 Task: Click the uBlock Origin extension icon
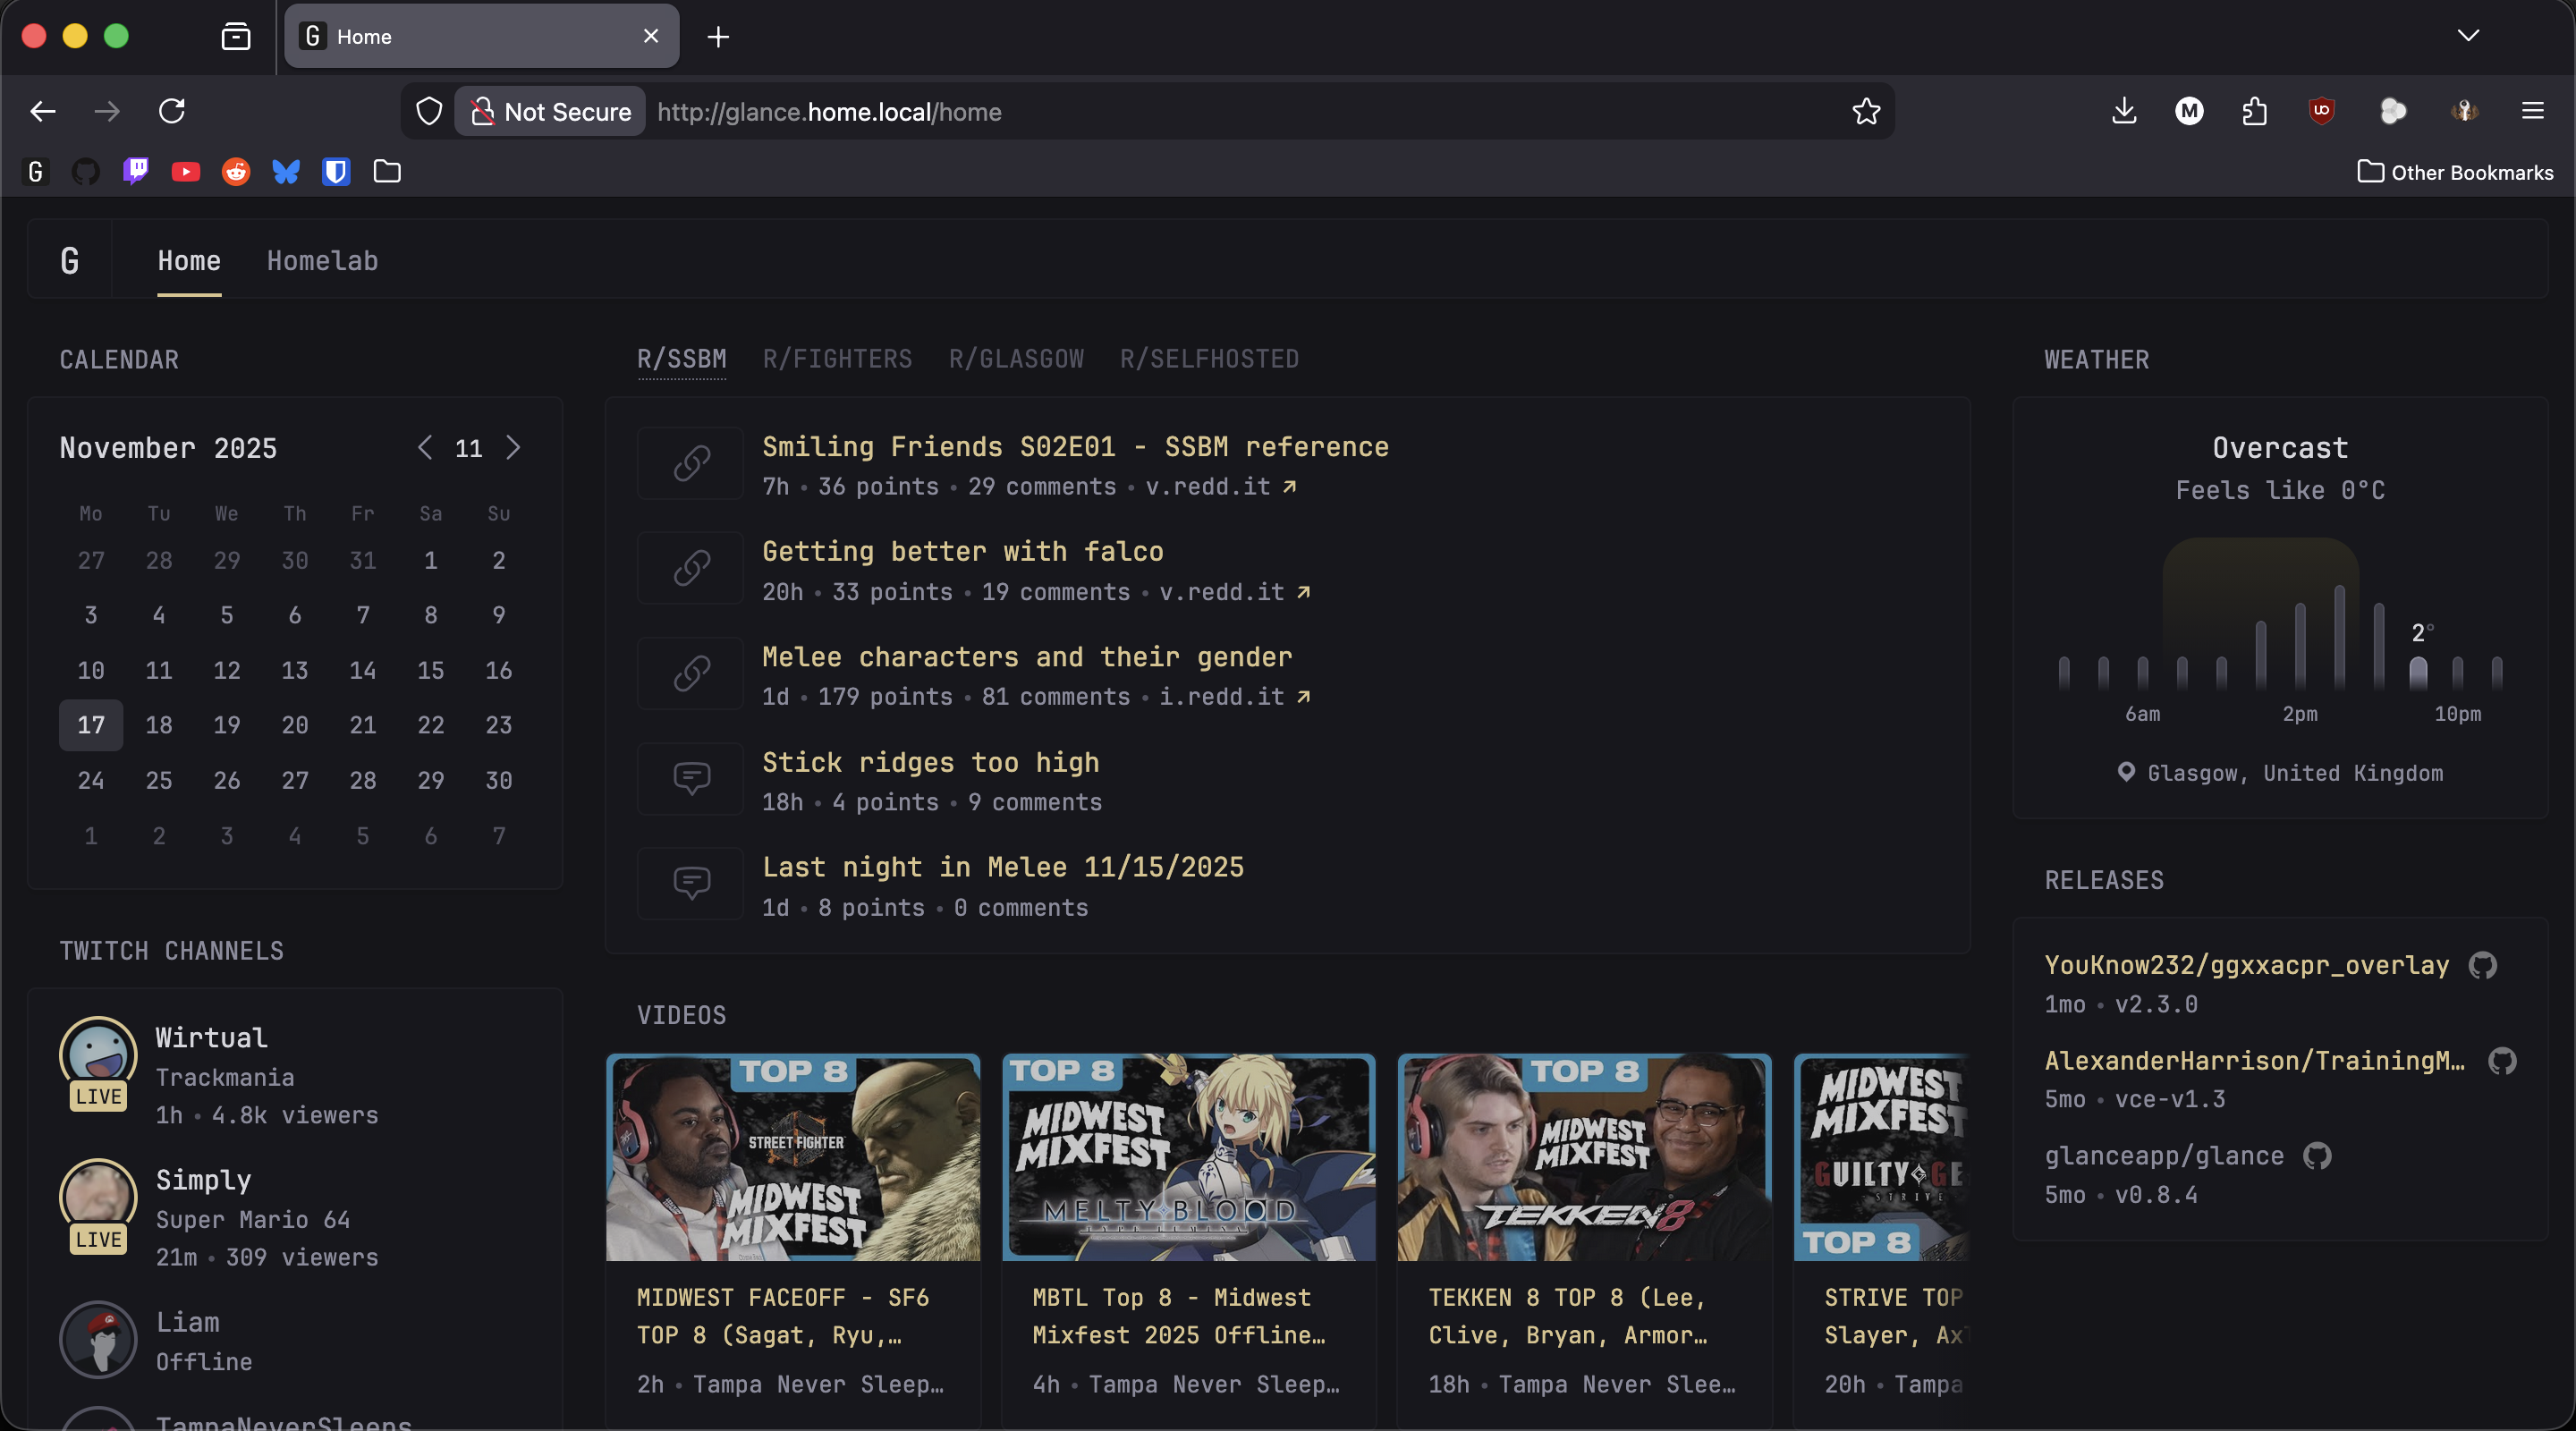(x=2321, y=111)
